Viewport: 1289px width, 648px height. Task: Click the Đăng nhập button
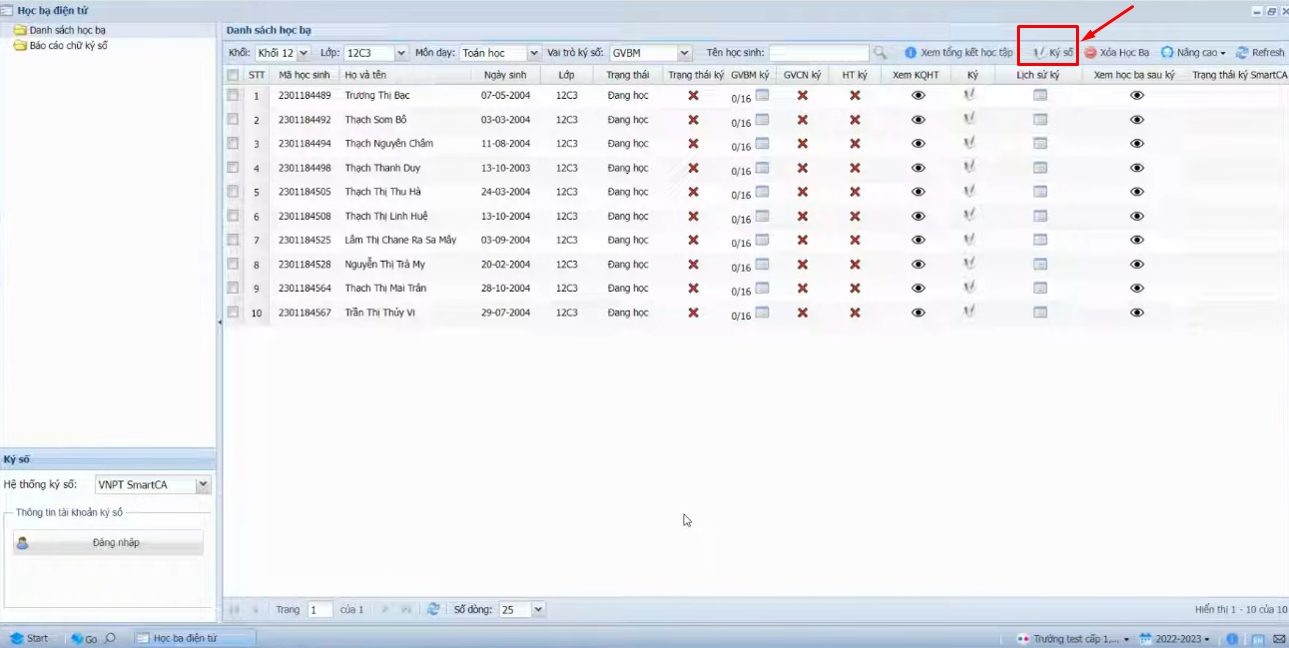[x=108, y=543]
